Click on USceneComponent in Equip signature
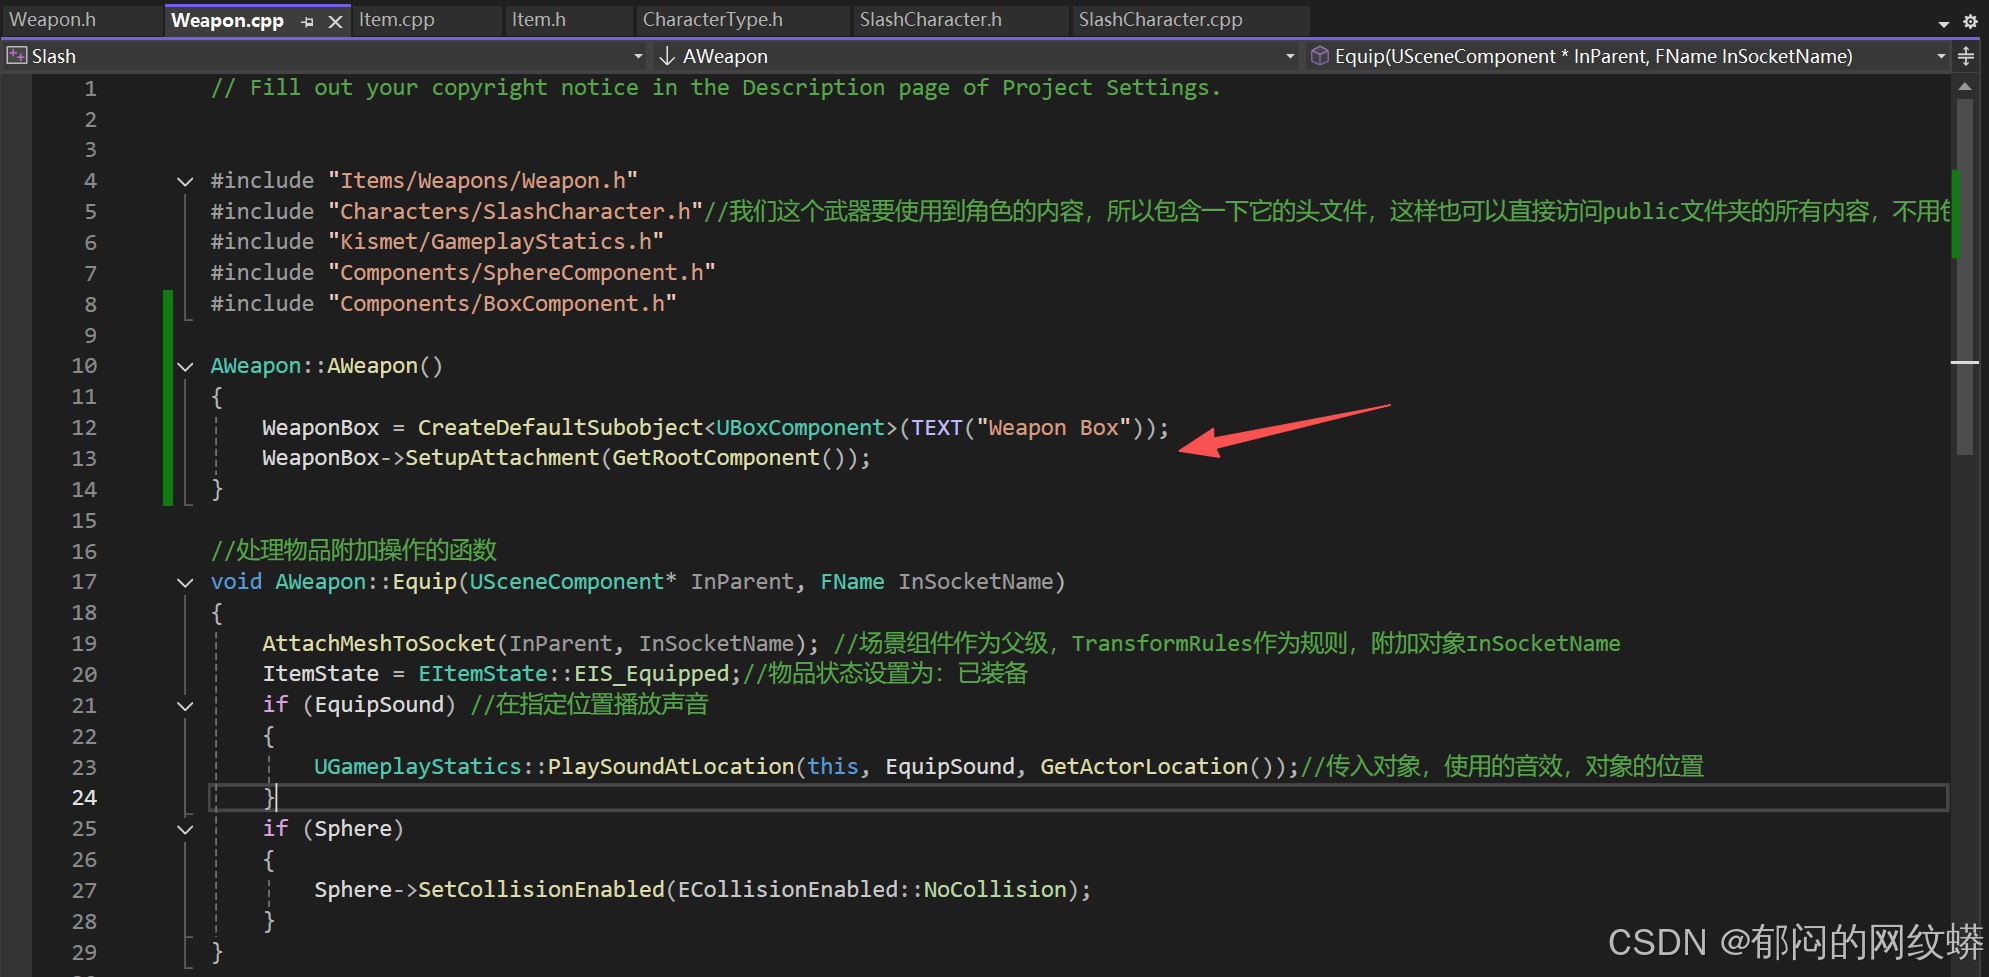1989x977 pixels. 567,582
